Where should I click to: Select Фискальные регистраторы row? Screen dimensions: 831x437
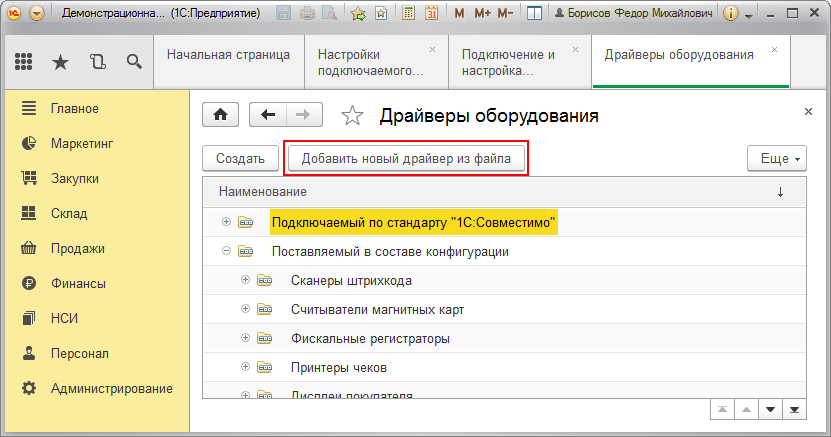click(504, 338)
